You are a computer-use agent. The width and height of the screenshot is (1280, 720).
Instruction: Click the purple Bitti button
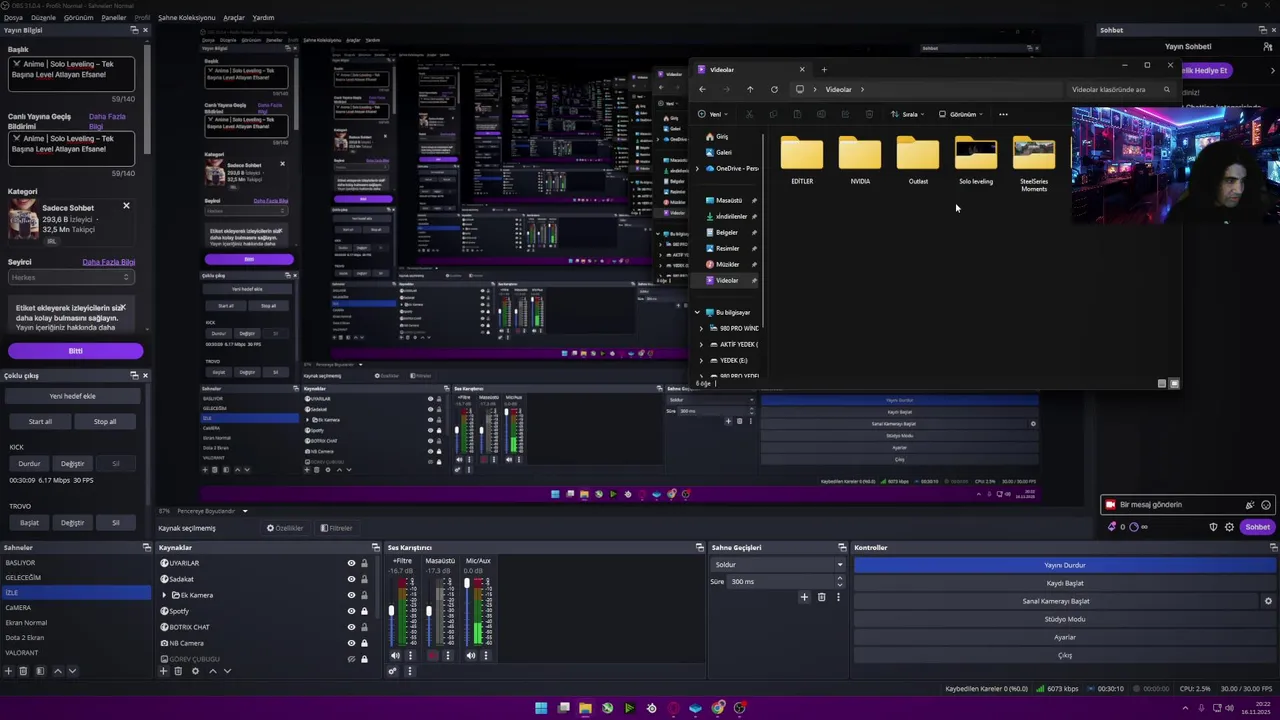pos(76,351)
